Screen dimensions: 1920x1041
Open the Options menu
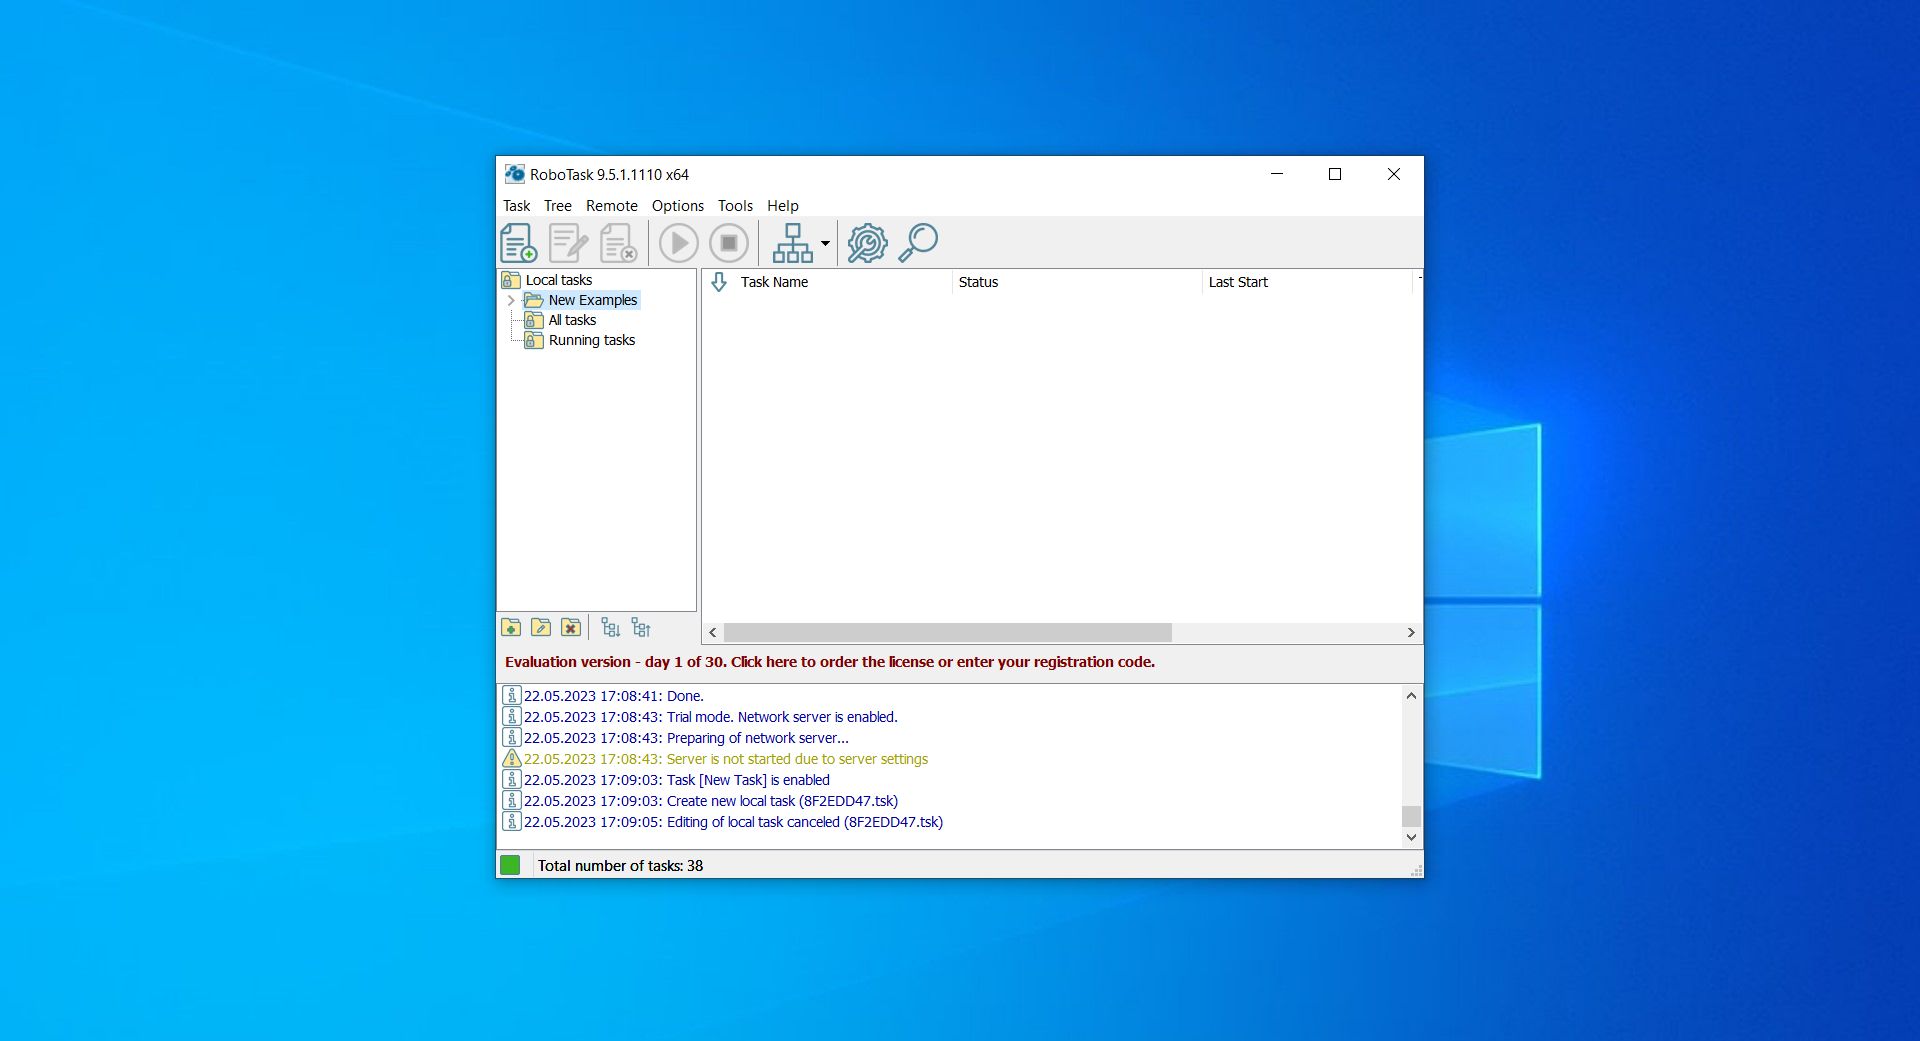pyautogui.click(x=677, y=206)
